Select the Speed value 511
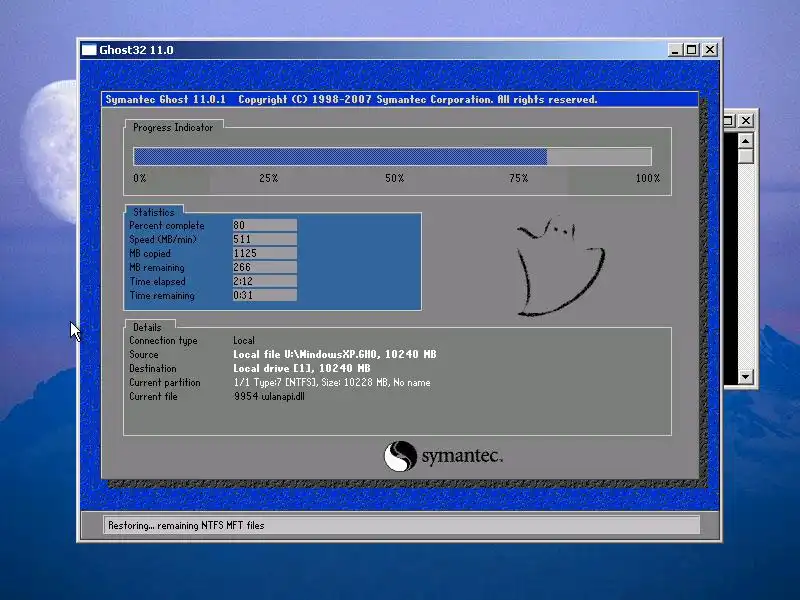Screen dimensions: 800x600 coord(264,239)
